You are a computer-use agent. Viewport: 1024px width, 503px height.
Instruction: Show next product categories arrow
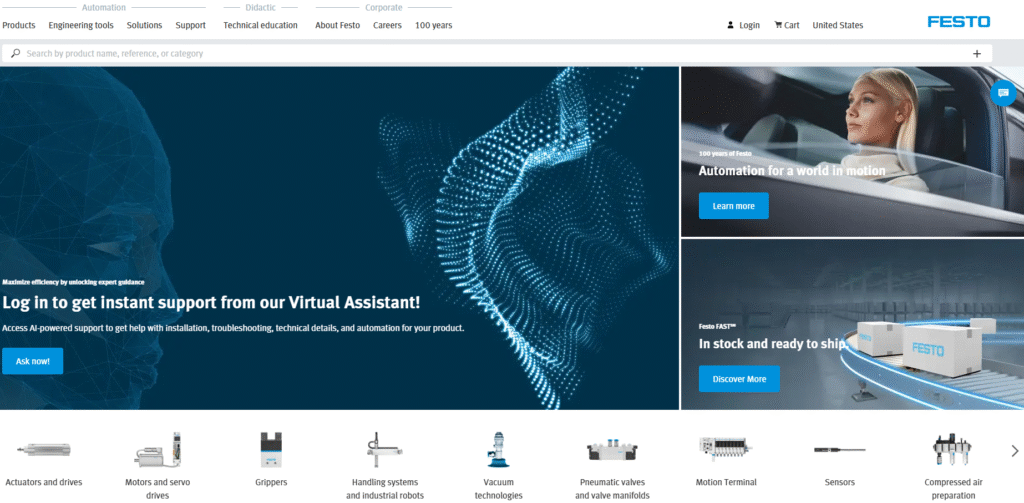pyautogui.click(x=1015, y=451)
